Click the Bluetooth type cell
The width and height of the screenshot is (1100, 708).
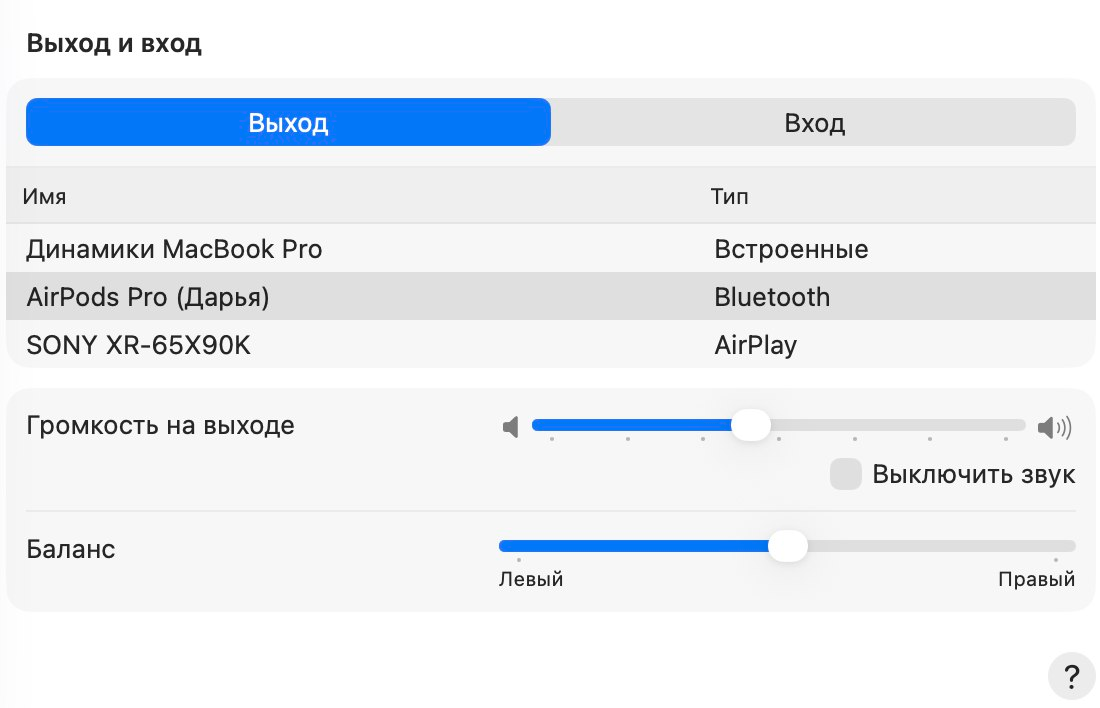(x=772, y=297)
